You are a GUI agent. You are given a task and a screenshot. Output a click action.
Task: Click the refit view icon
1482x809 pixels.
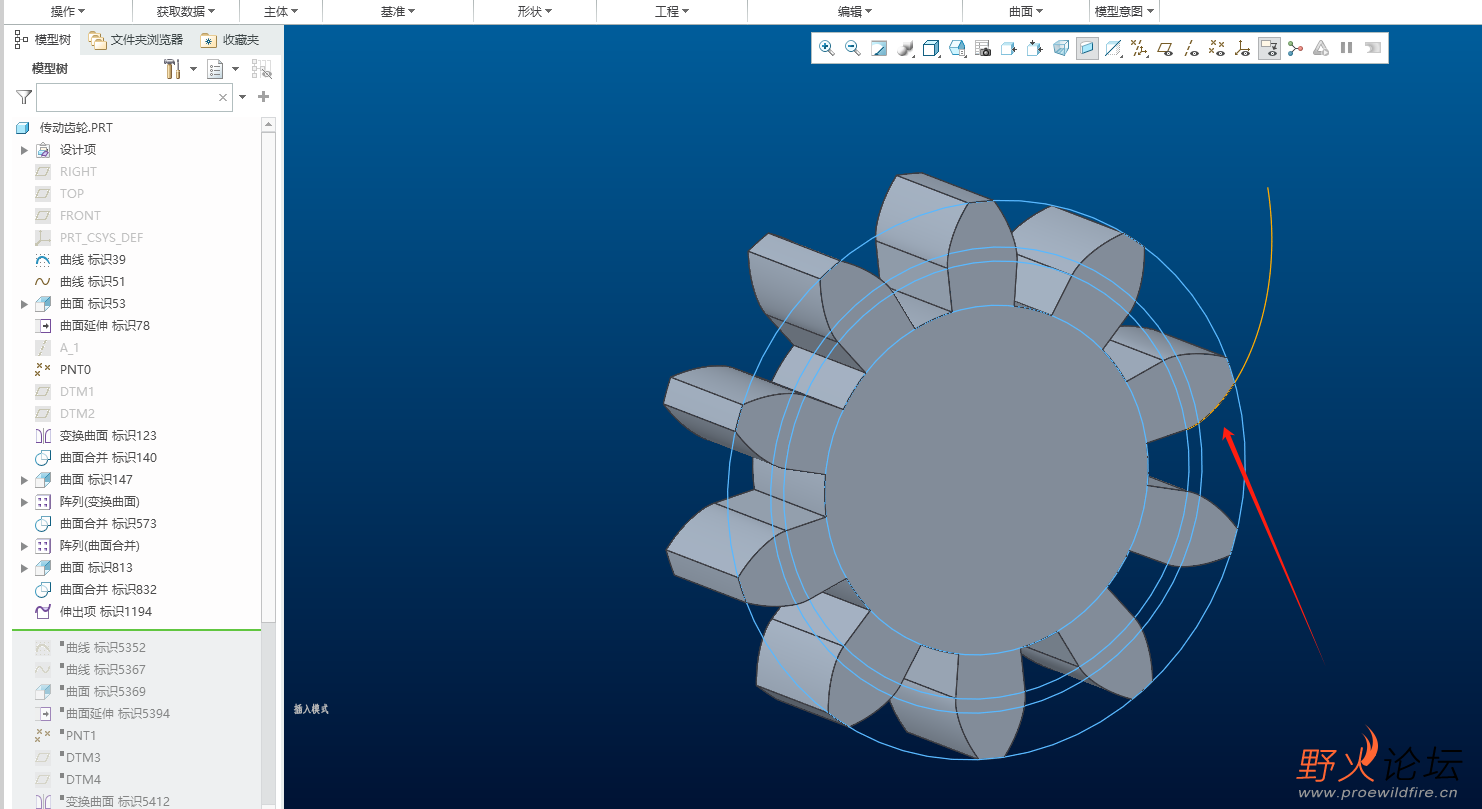pos(879,48)
